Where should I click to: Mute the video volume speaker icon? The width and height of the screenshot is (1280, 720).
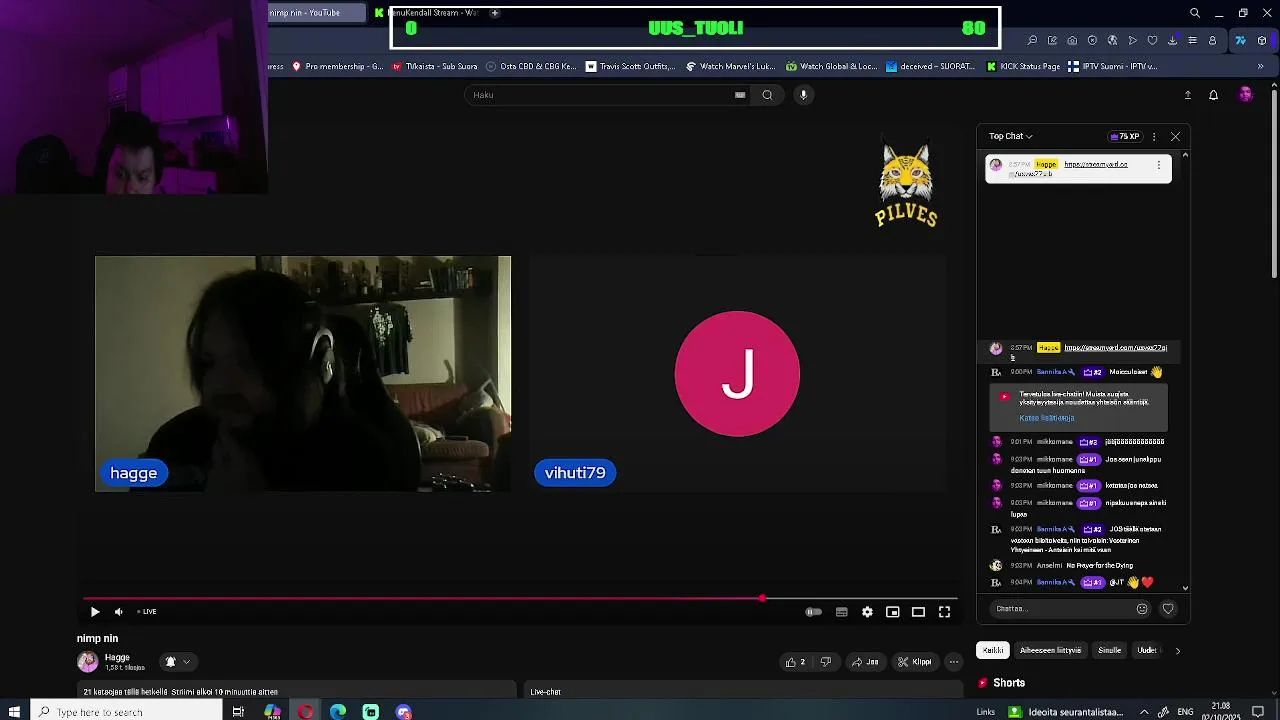click(119, 612)
